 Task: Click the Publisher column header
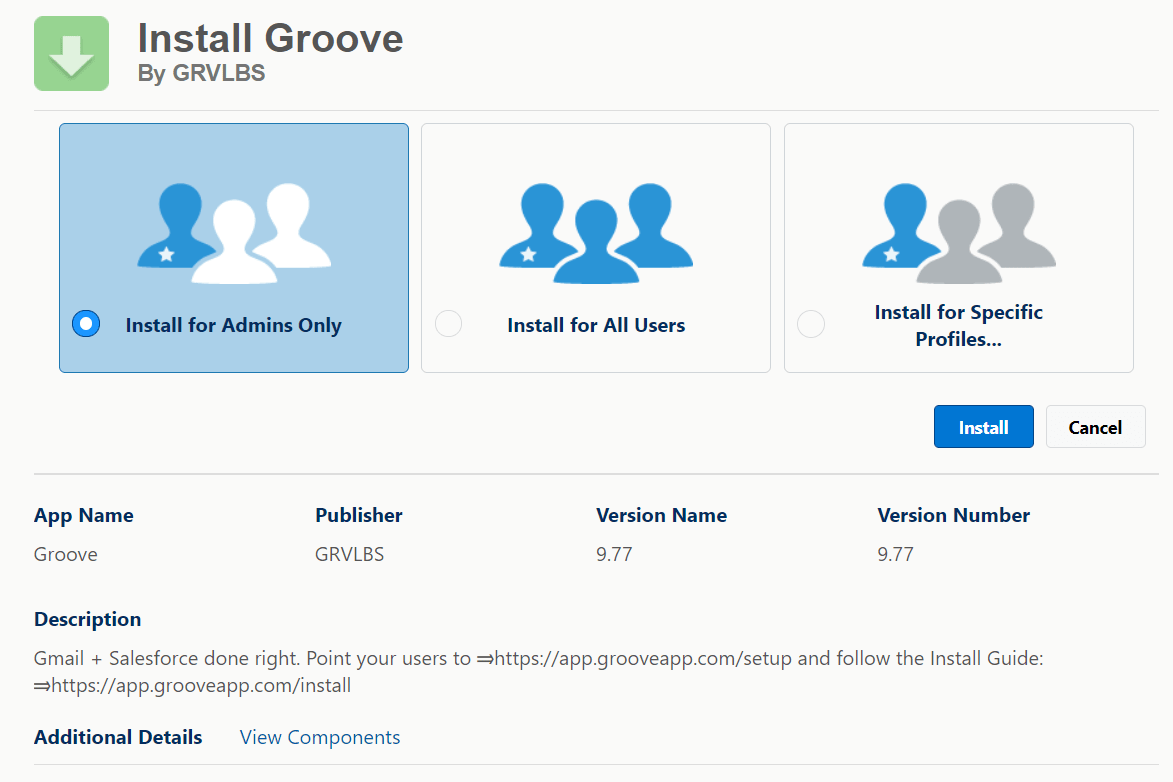point(358,515)
